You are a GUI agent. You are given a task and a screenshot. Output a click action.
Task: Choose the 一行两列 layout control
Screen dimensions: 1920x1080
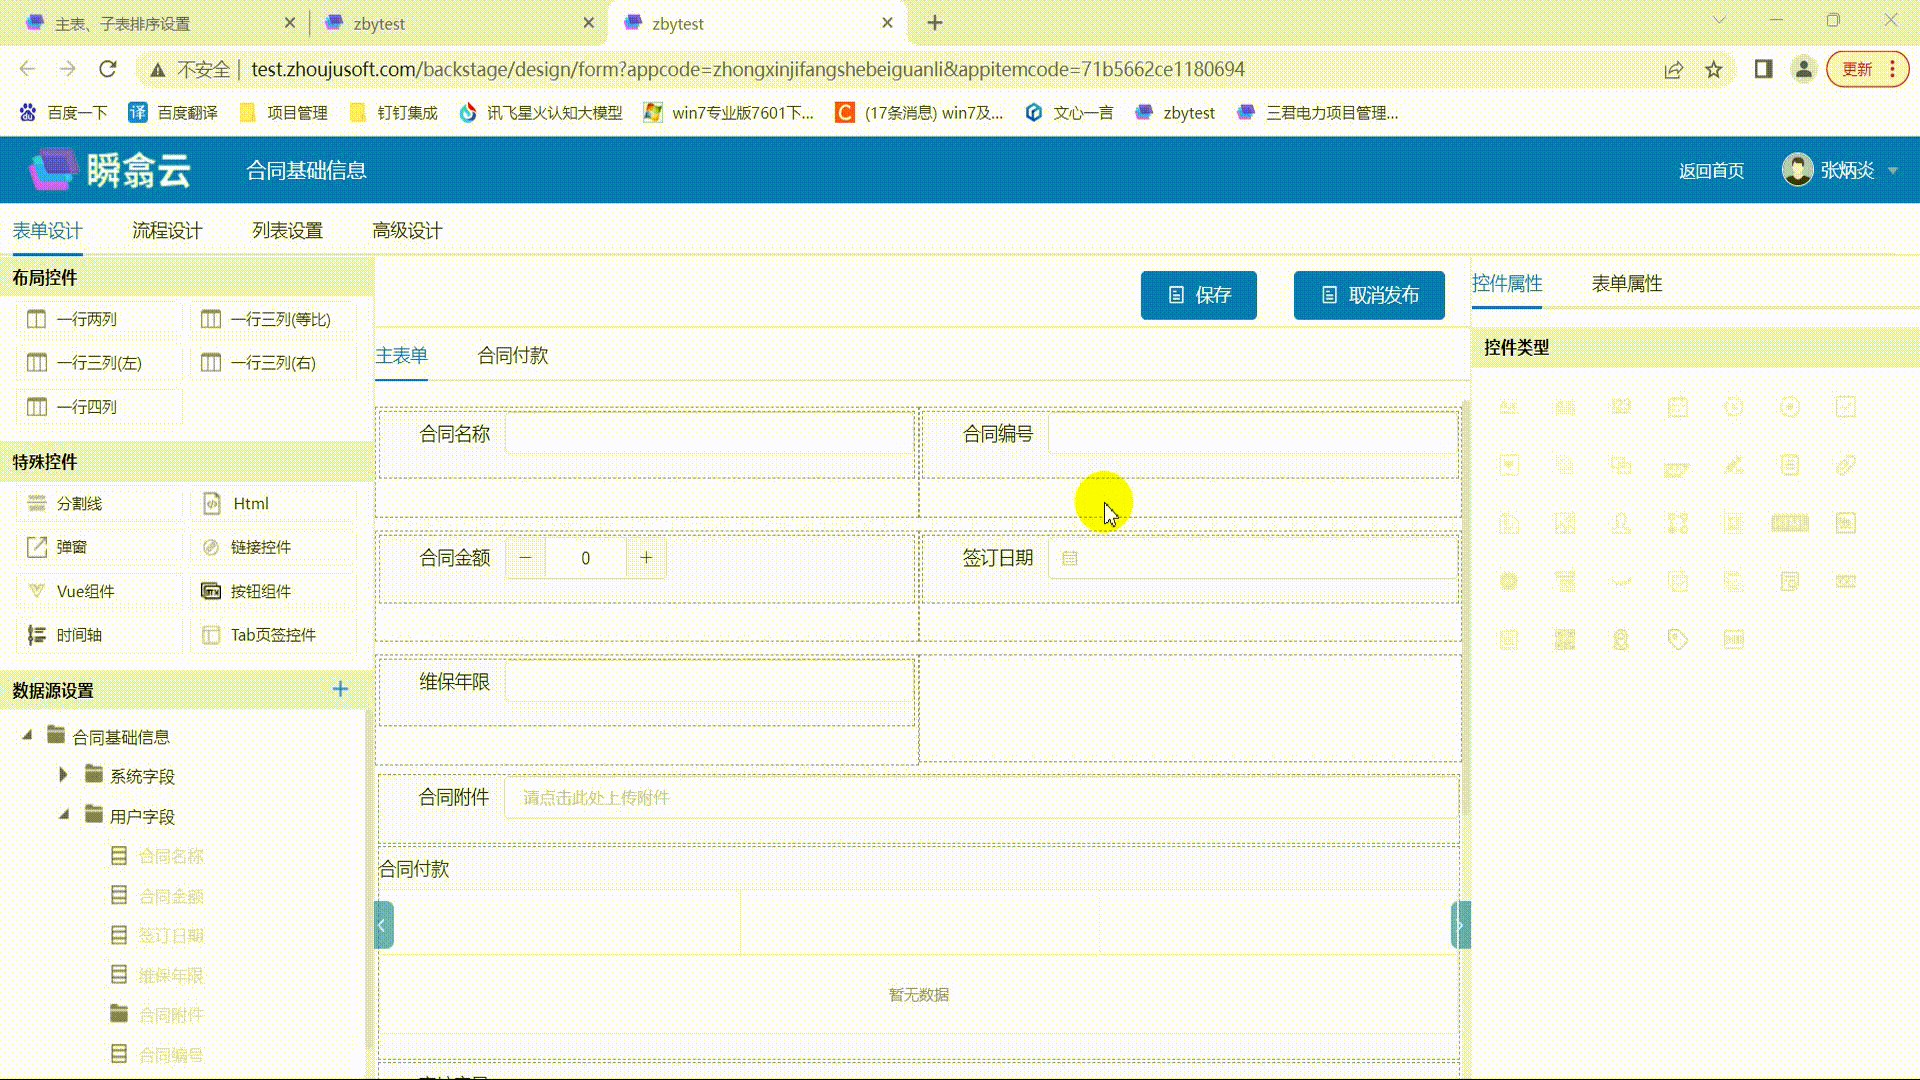(86, 319)
